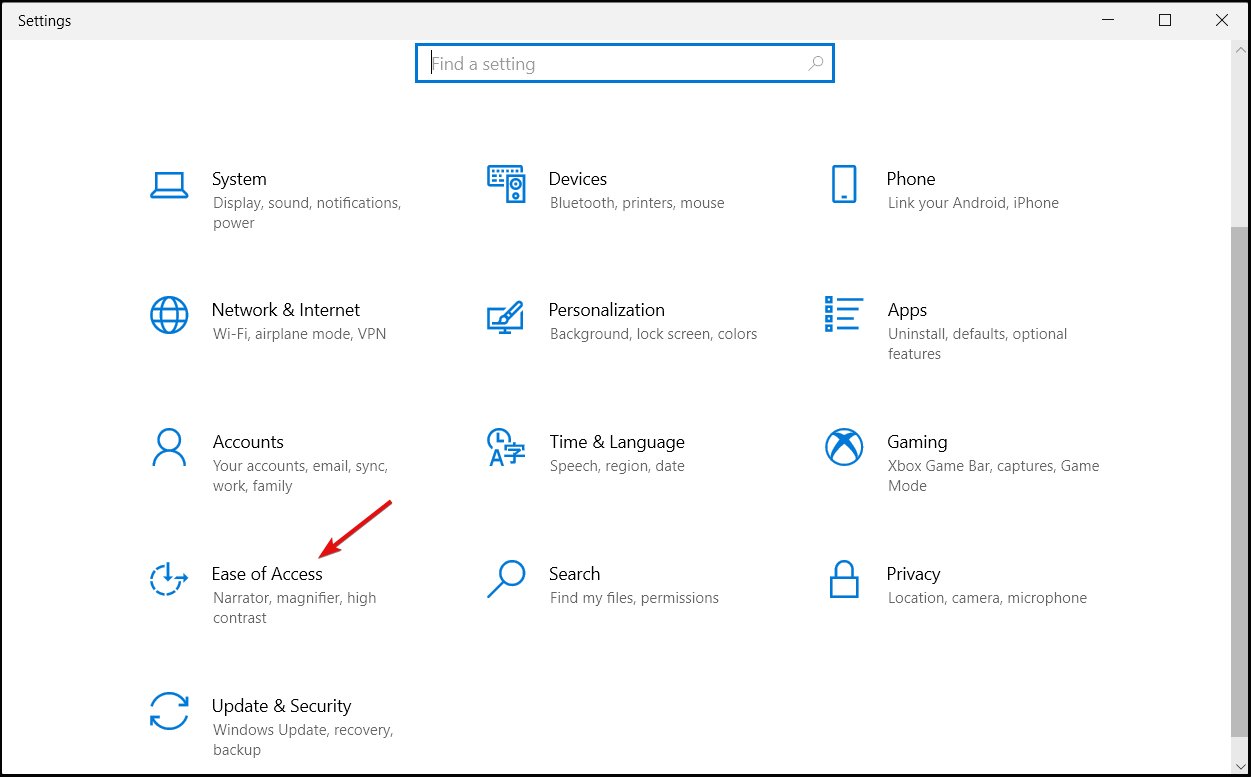Screen dimensions: 1251x777
Task: Click the Gaming Xbox icon
Action: (x=844, y=447)
